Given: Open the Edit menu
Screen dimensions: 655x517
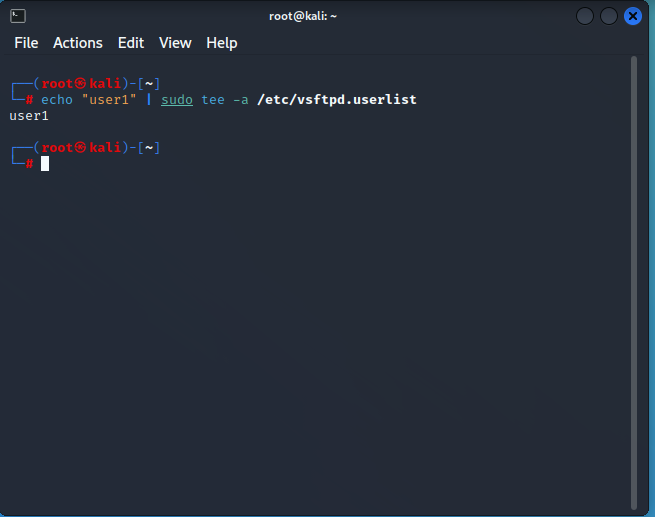Looking at the screenshot, I should (131, 43).
